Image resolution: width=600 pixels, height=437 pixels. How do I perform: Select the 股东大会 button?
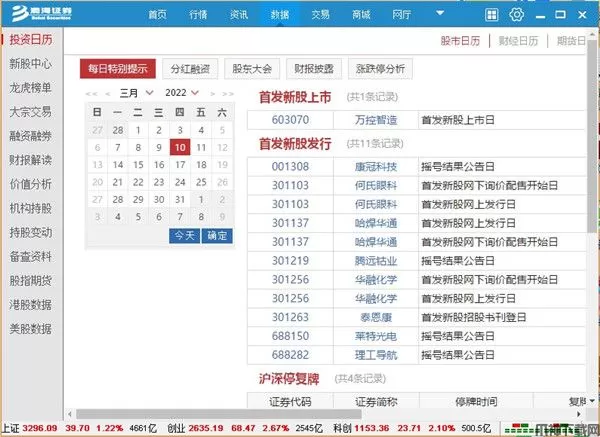(252, 69)
